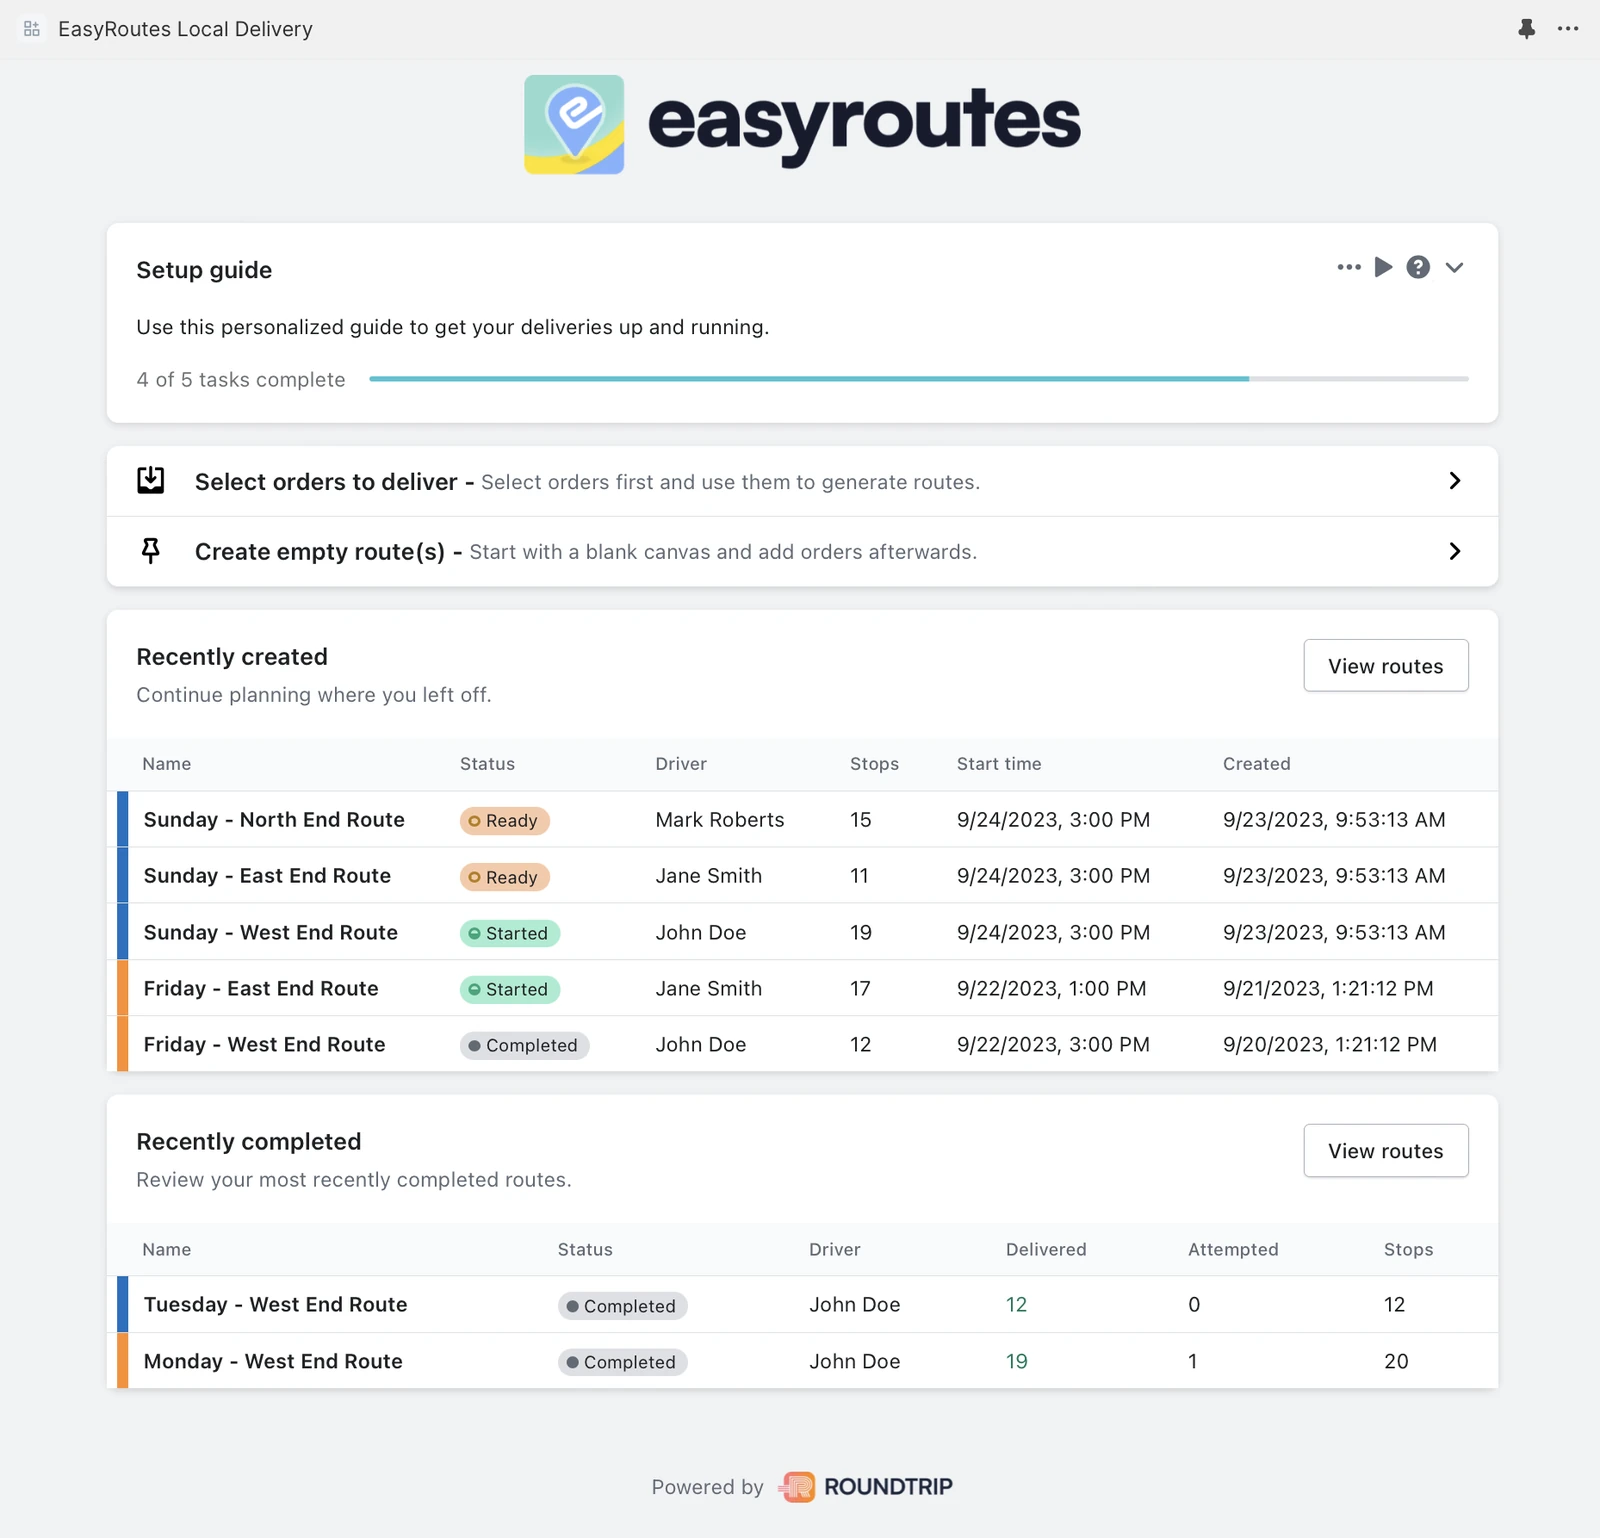The height and width of the screenshot is (1538, 1600).
Task: Click driver Mark Roberts
Action: (x=720, y=820)
